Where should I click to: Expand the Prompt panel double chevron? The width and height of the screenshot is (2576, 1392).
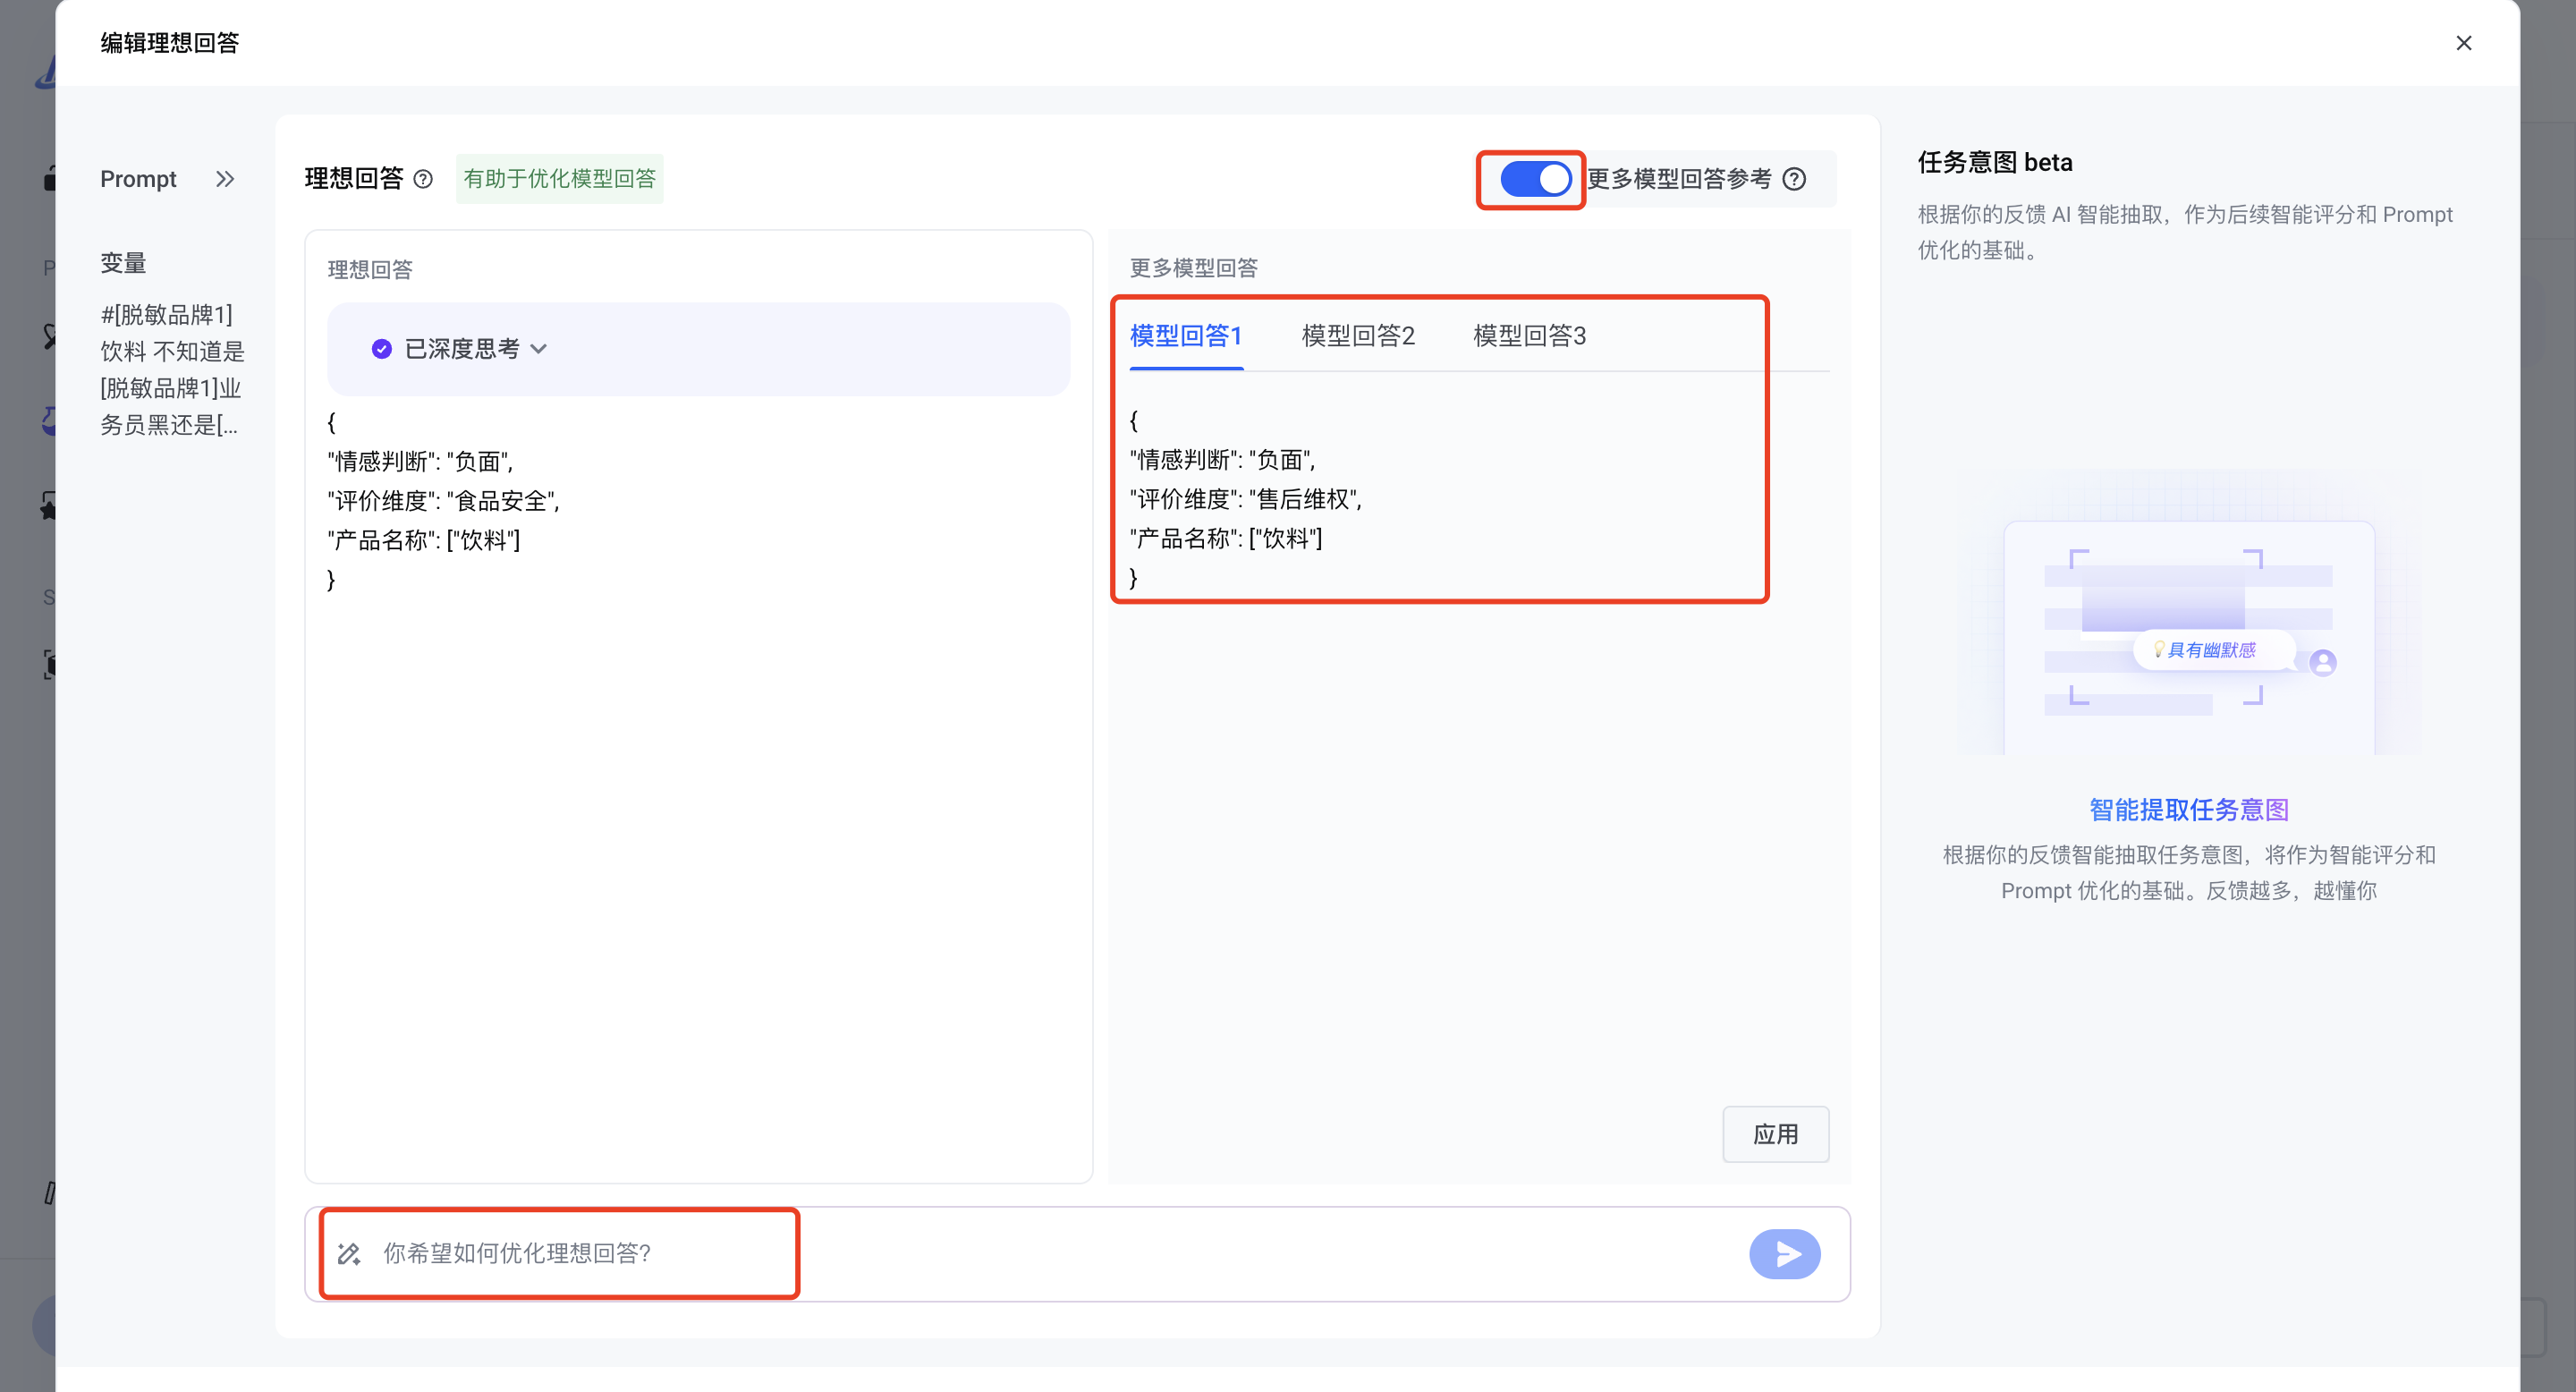click(225, 179)
